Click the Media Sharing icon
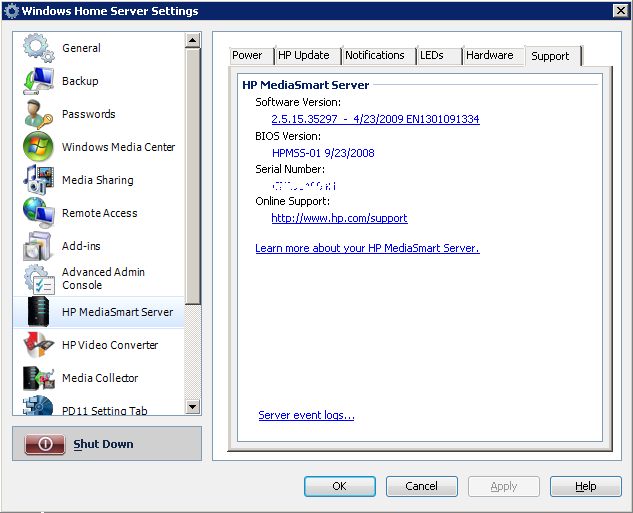 [x=38, y=180]
